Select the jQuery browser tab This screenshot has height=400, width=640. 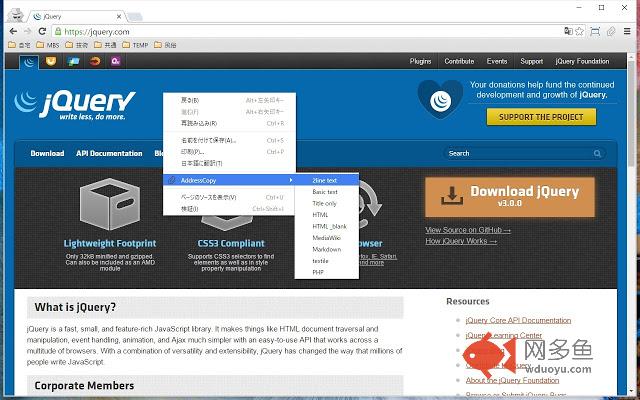point(76,17)
